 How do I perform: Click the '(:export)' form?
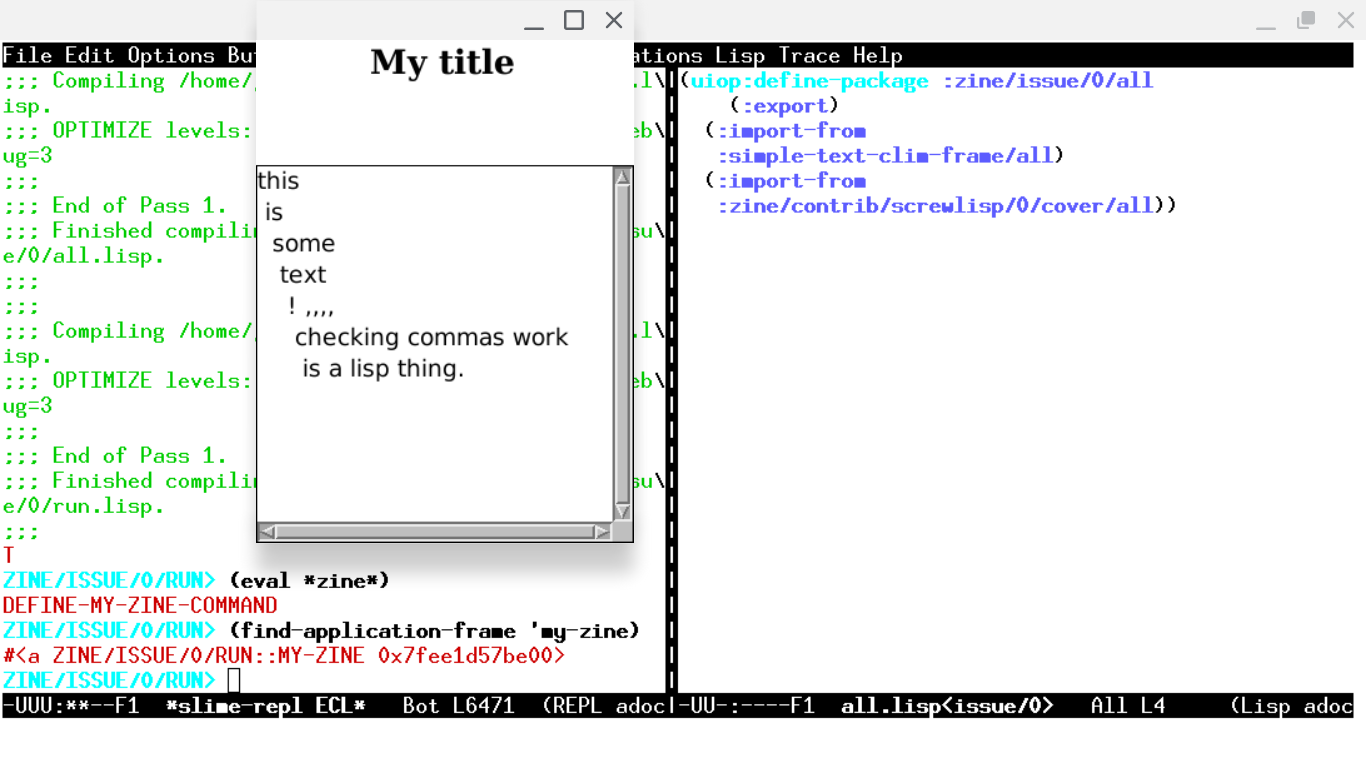coord(784,106)
